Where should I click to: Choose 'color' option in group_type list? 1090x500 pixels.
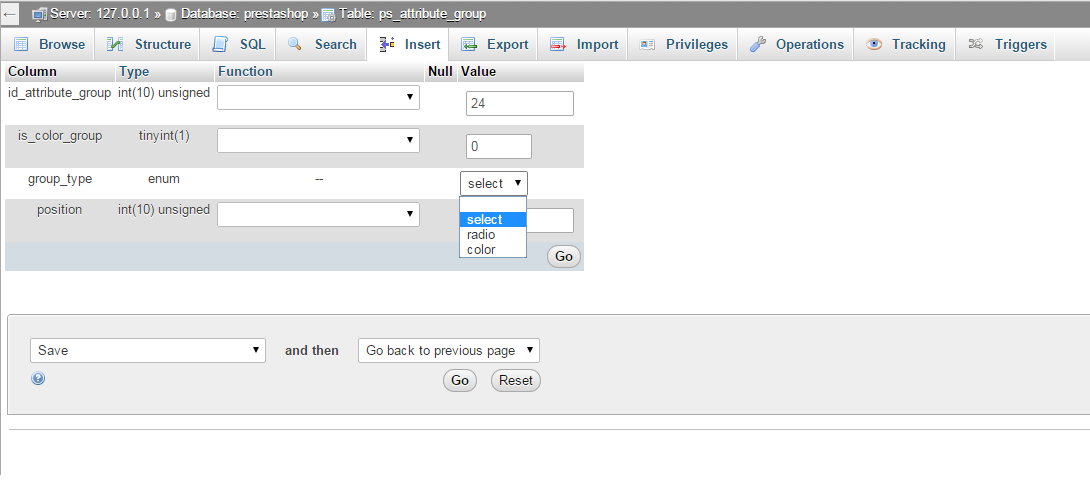[493, 250]
